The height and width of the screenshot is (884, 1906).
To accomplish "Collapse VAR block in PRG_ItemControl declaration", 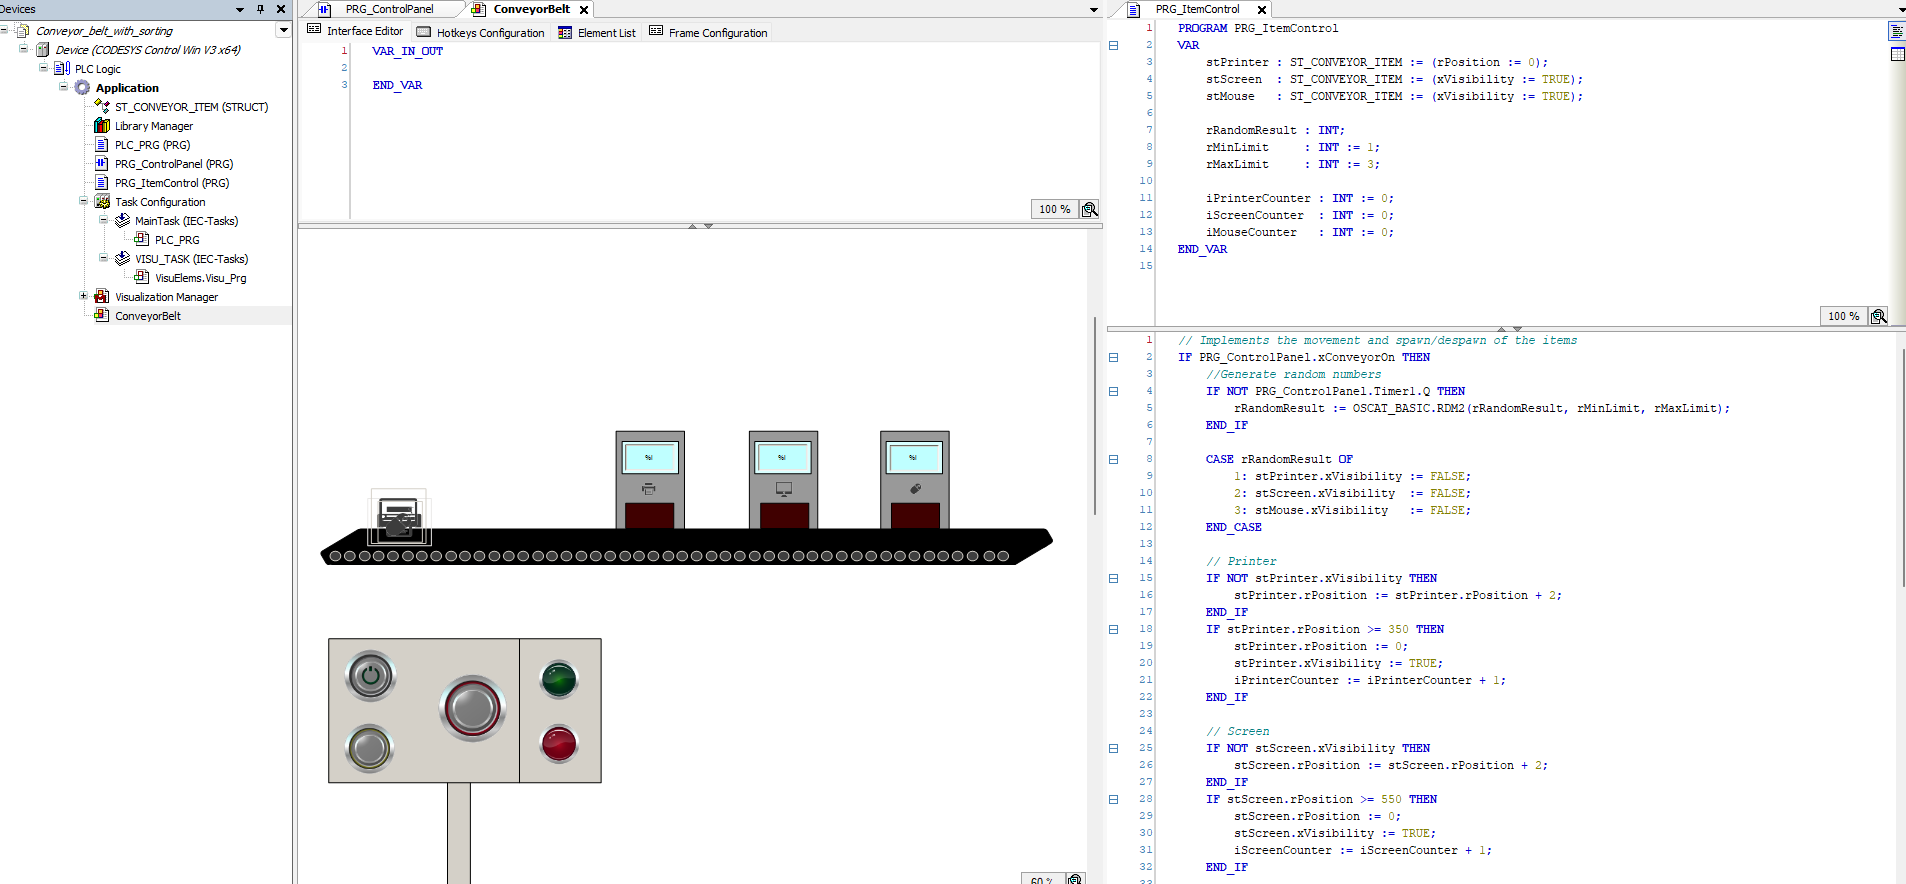I will coord(1113,46).
